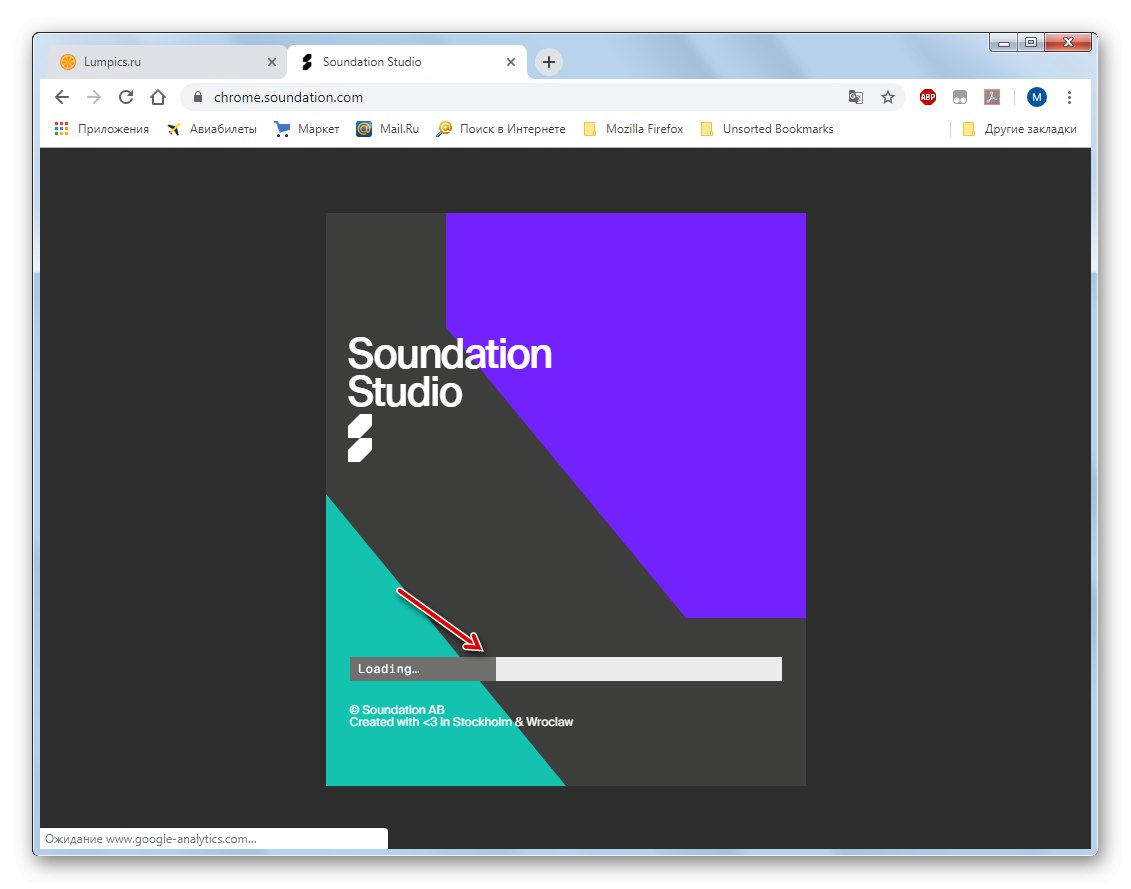View site security lock info
Viewport: 1131px width, 889px height.
click(198, 97)
